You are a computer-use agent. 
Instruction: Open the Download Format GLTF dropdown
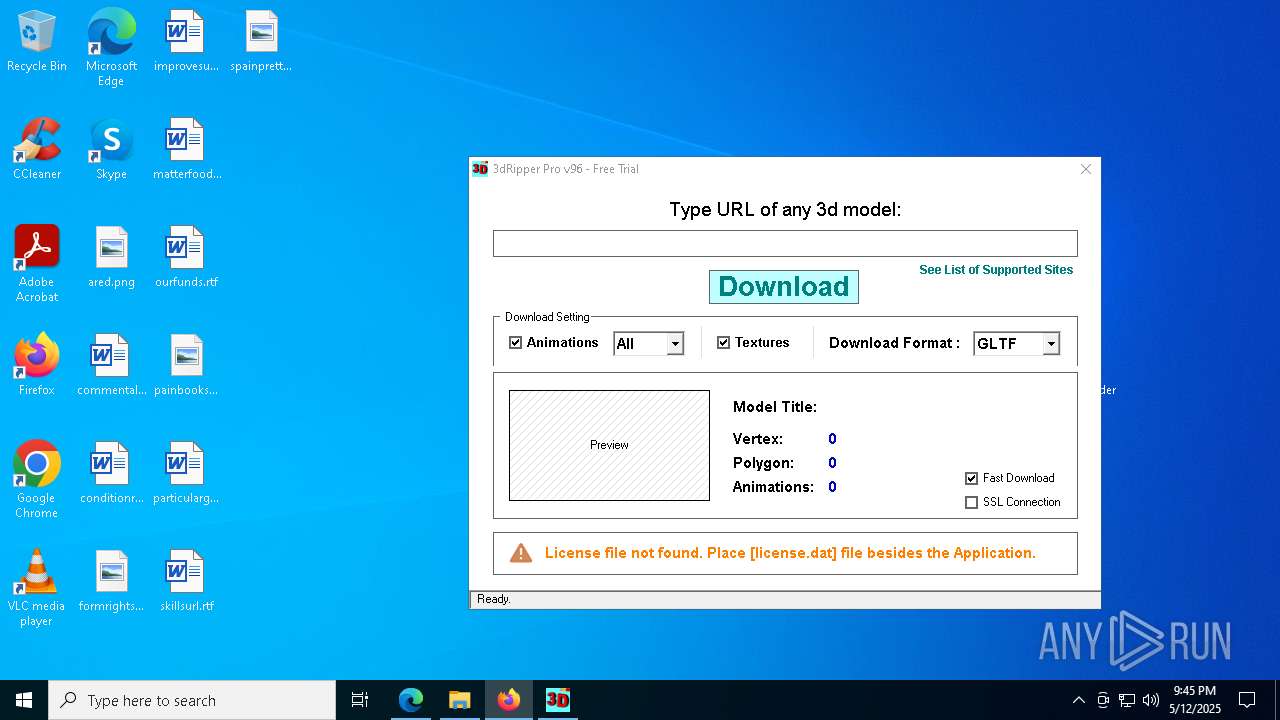pos(1051,344)
